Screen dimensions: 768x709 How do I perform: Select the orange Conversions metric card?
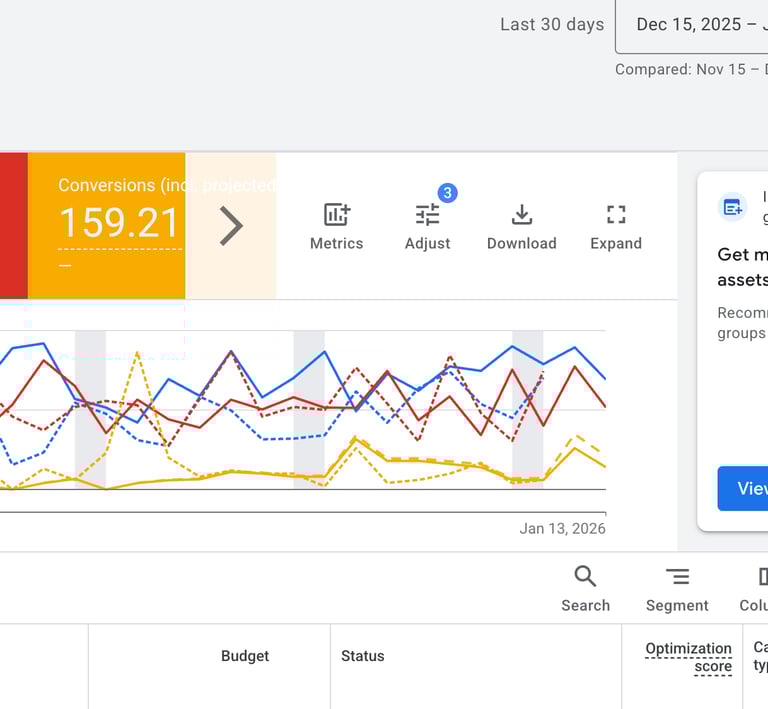pyautogui.click(x=106, y=226)
